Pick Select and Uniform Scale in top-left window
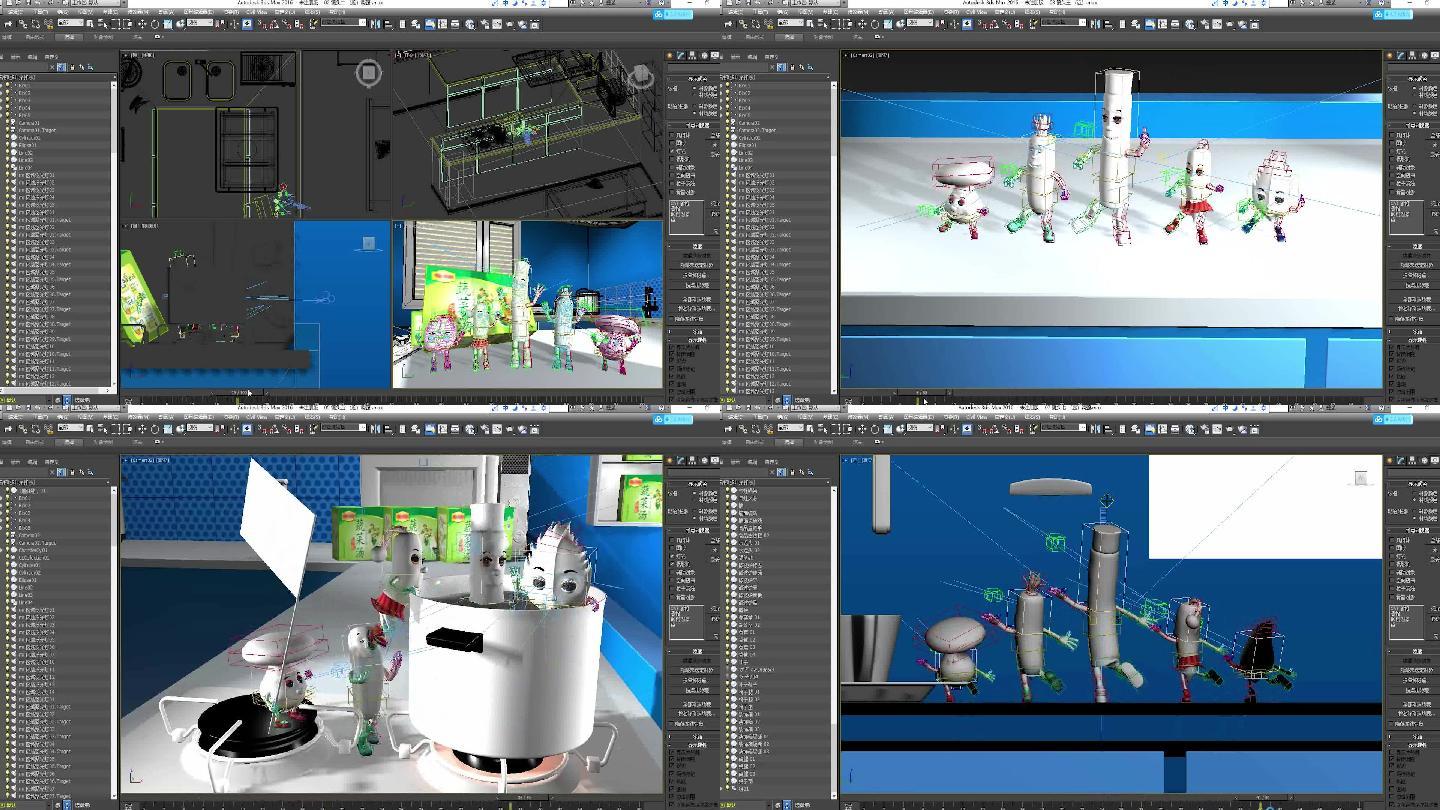Screen dimensions: 1440x810 [168, 23]
